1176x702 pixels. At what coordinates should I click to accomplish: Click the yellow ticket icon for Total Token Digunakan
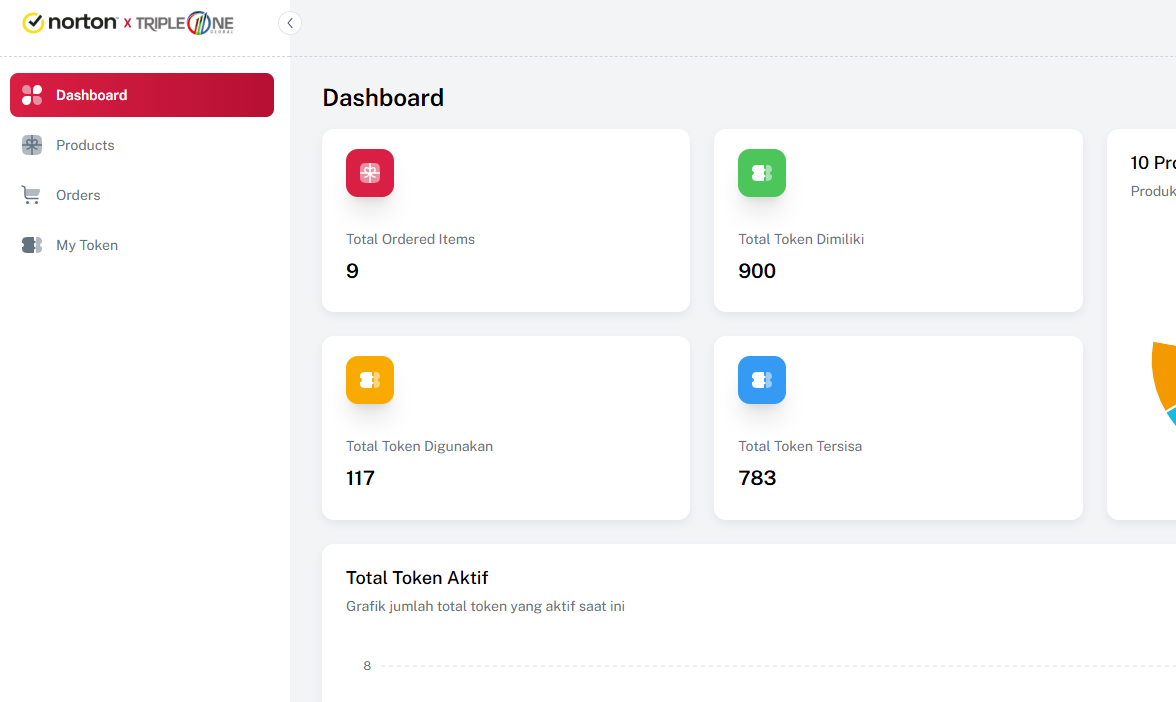tap(370, 380)
